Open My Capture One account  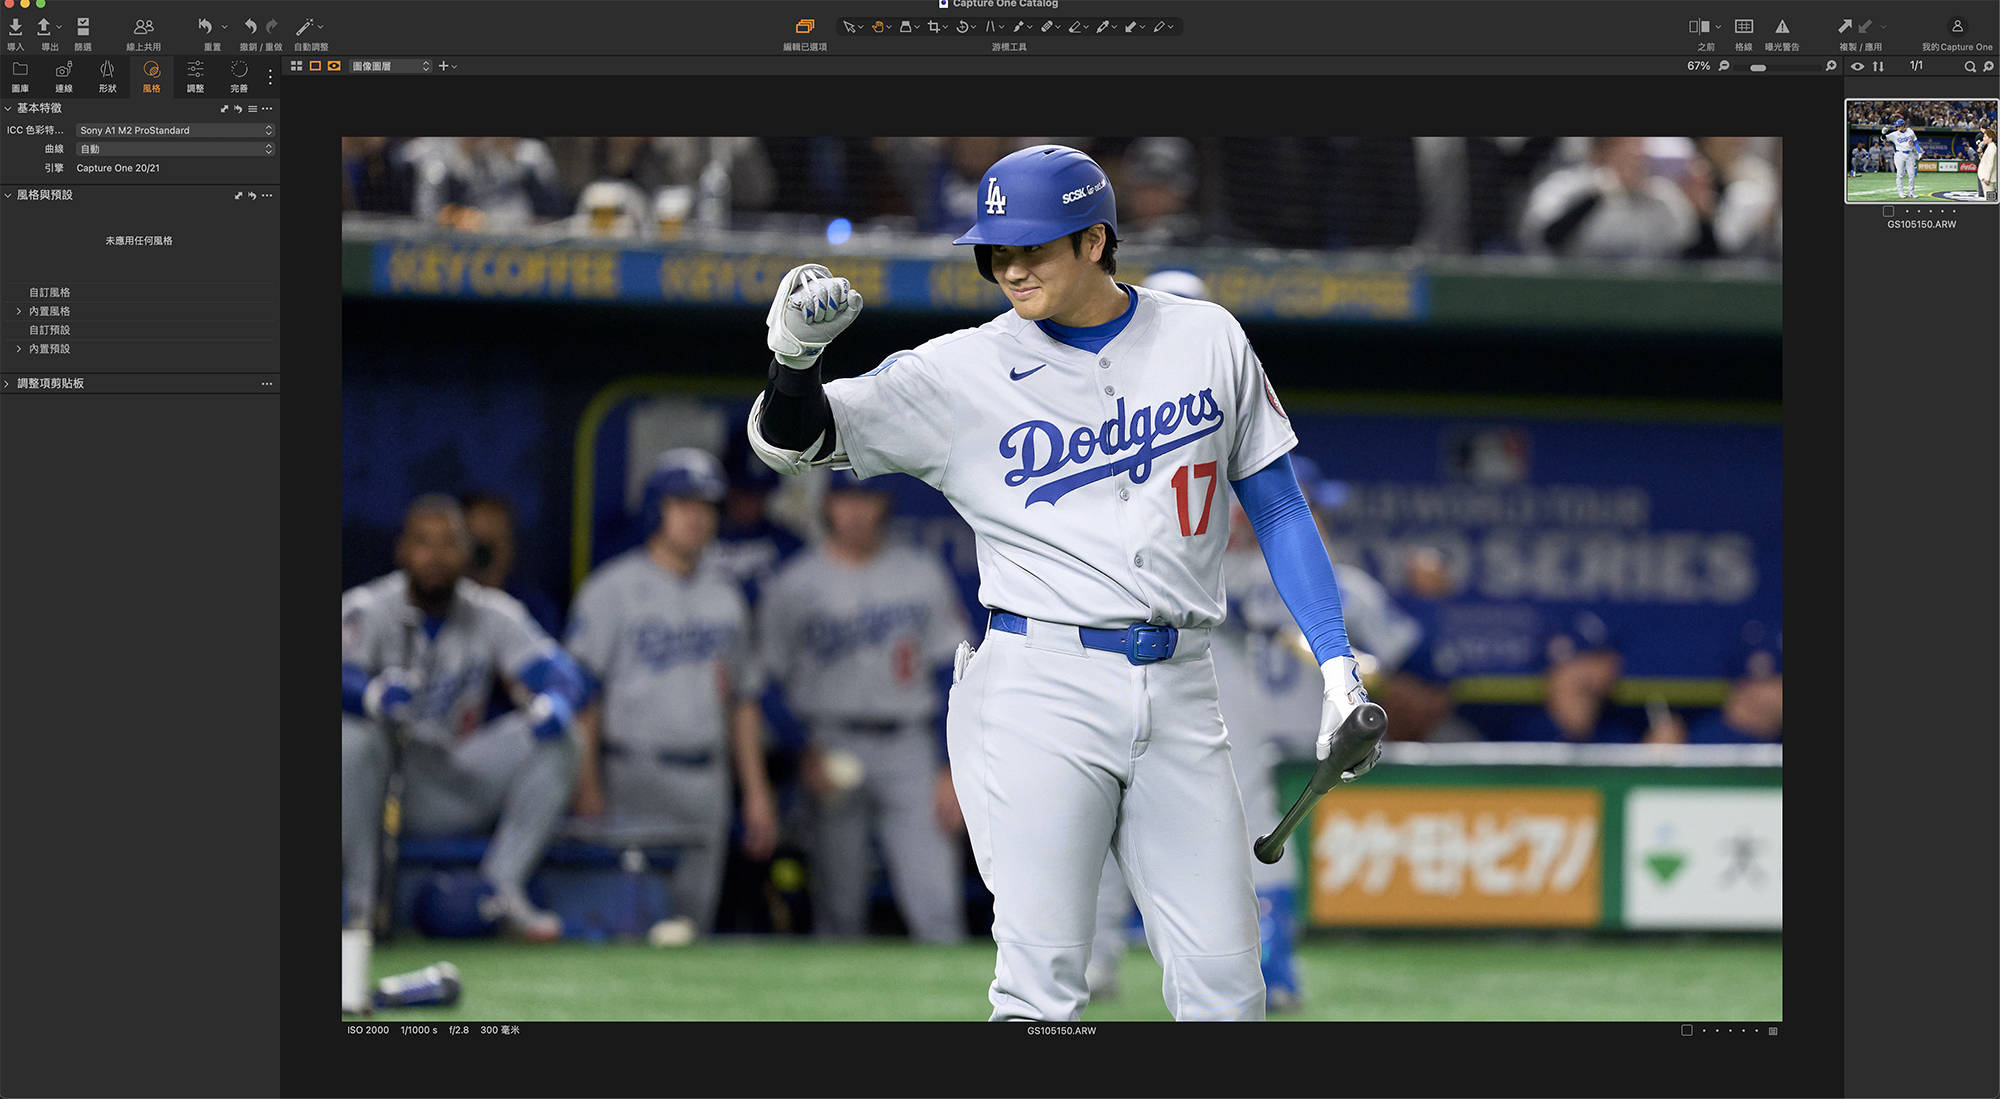(1957, 27)
